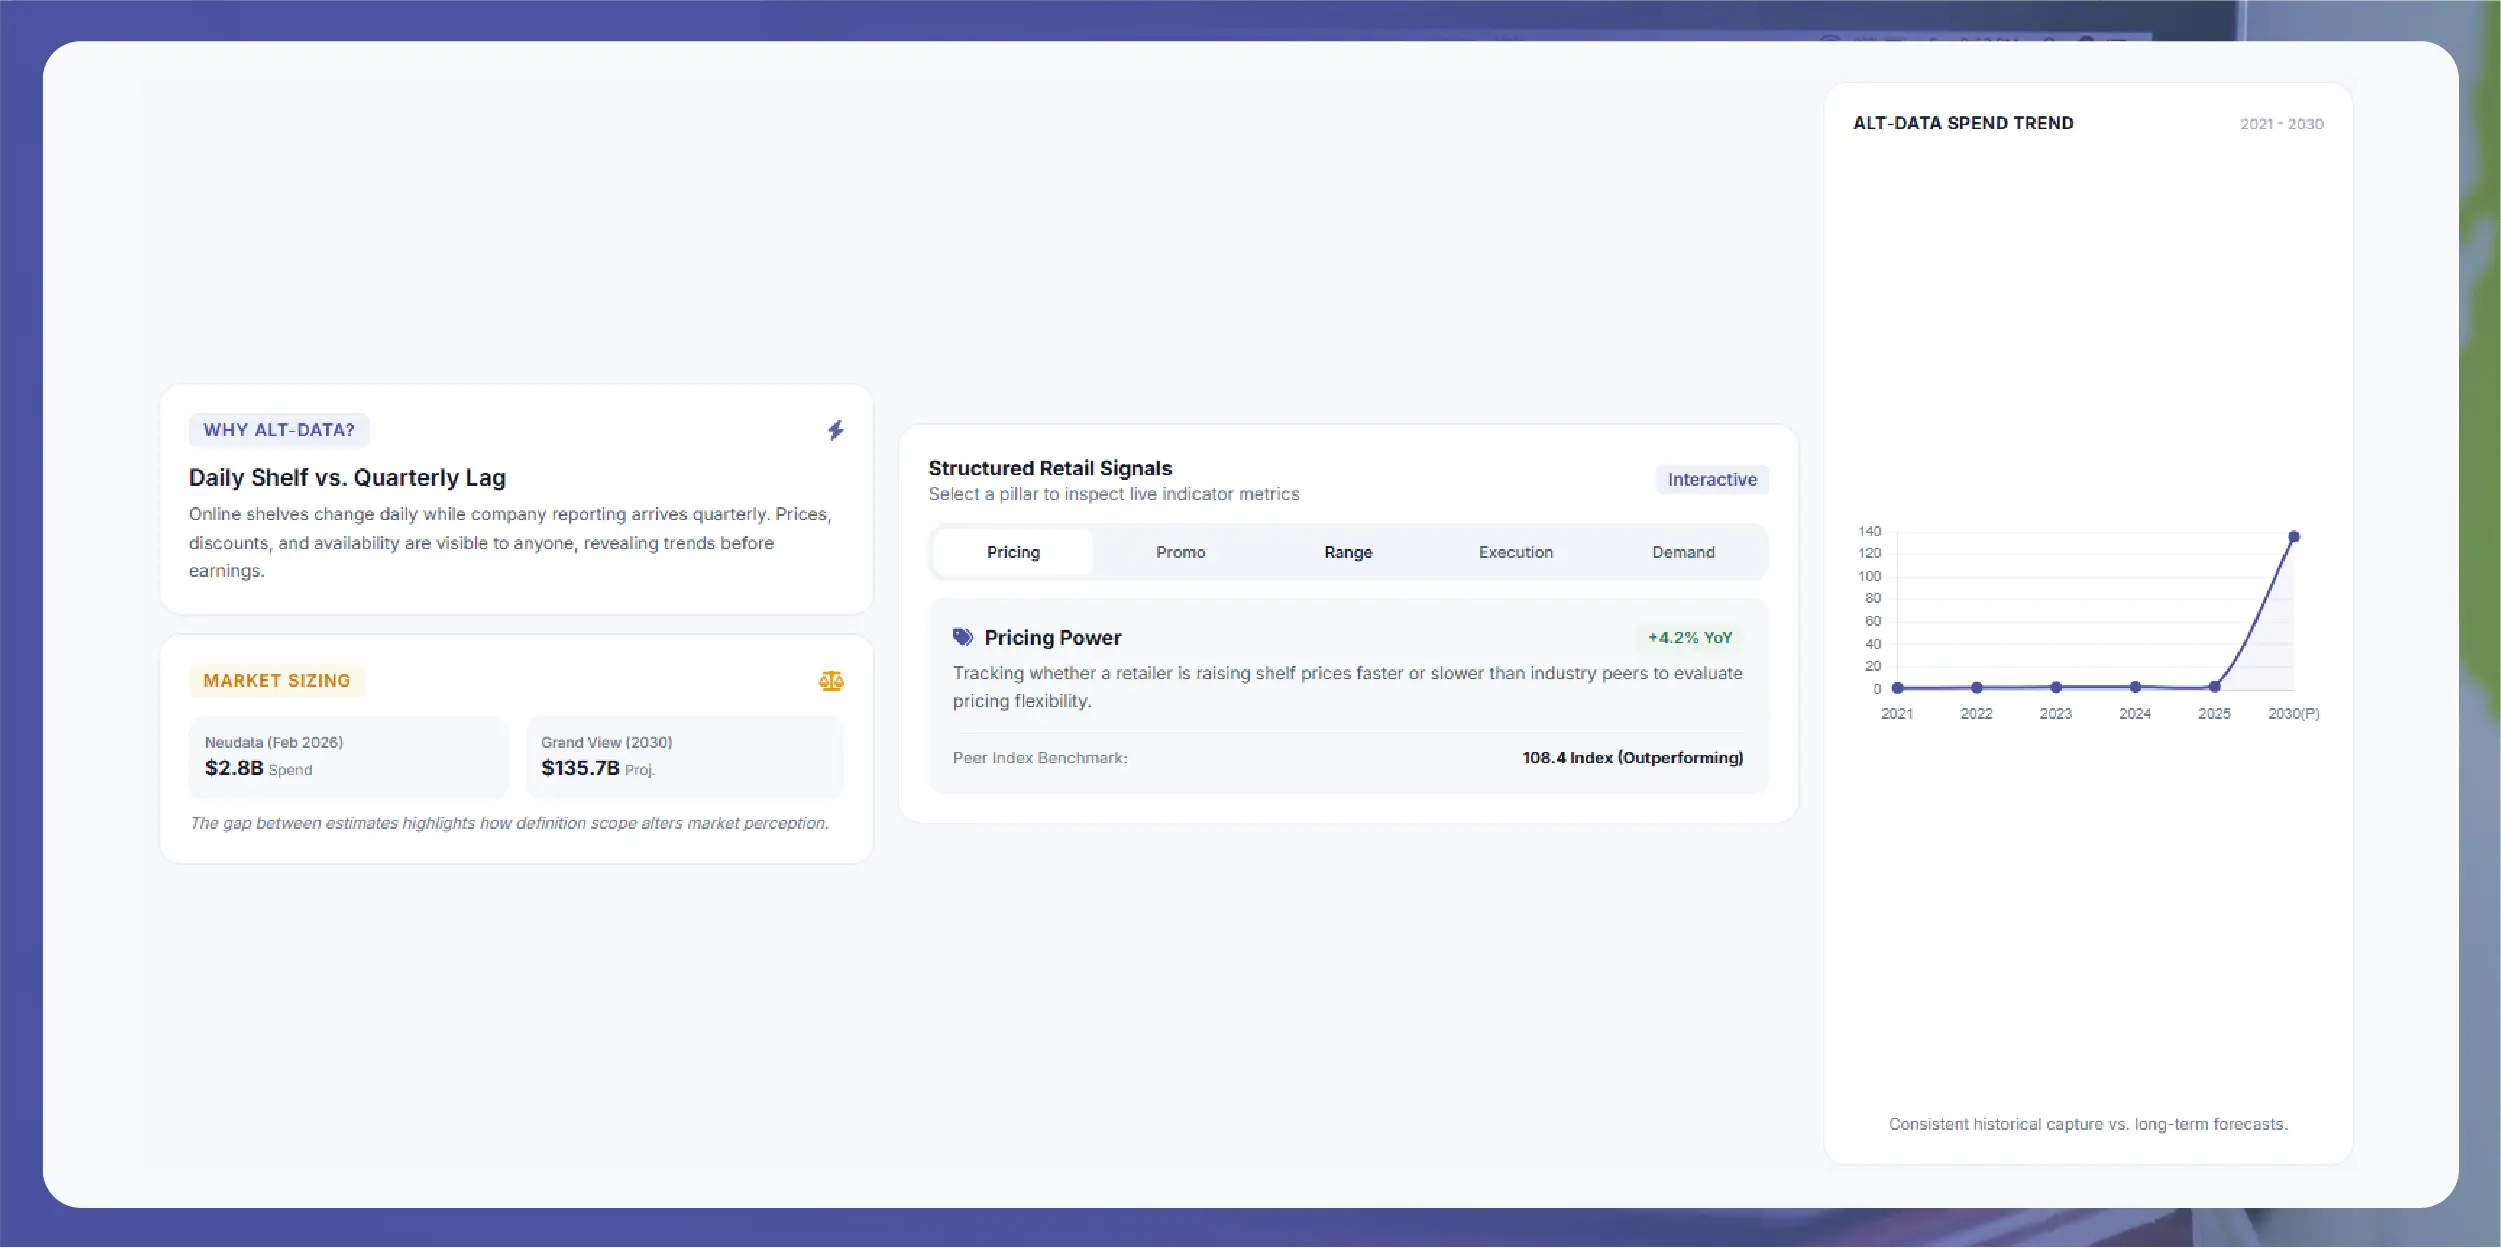Click the Pricing Power tag icon
This screenshot has height=1248, width=2501.
click(x=963, y=637)
